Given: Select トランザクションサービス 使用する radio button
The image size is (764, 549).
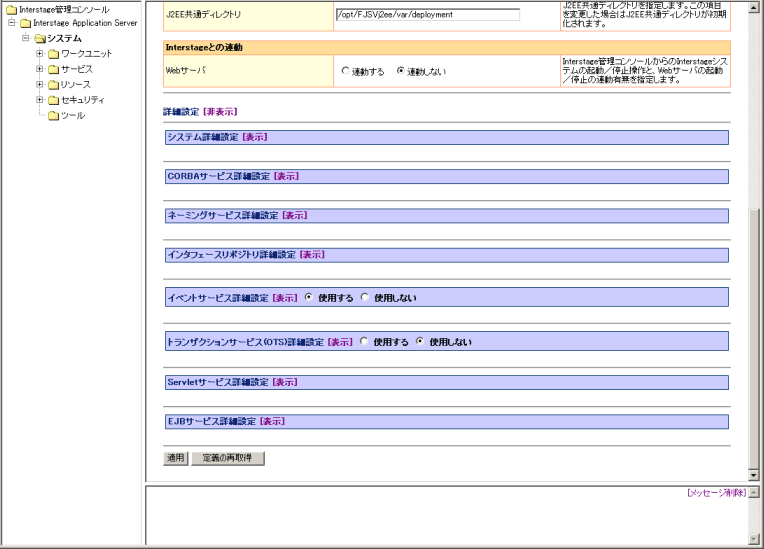Looking at the screenshot, I should [364, 341].
